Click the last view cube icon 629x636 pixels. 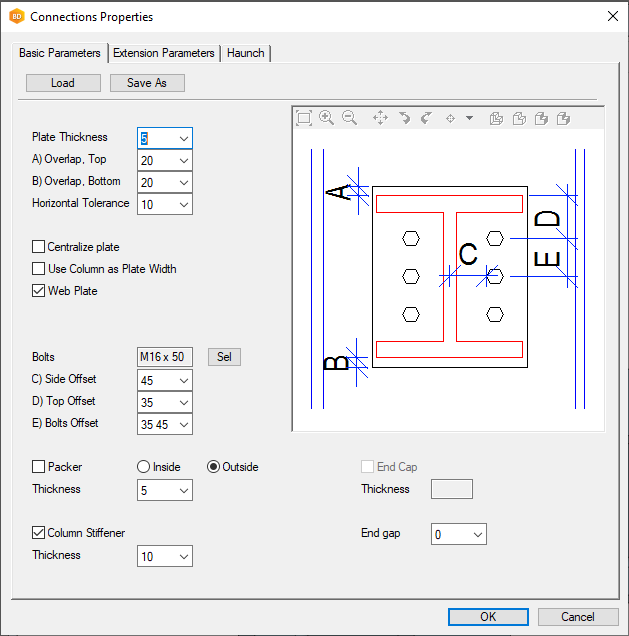[x=563, y=118]
